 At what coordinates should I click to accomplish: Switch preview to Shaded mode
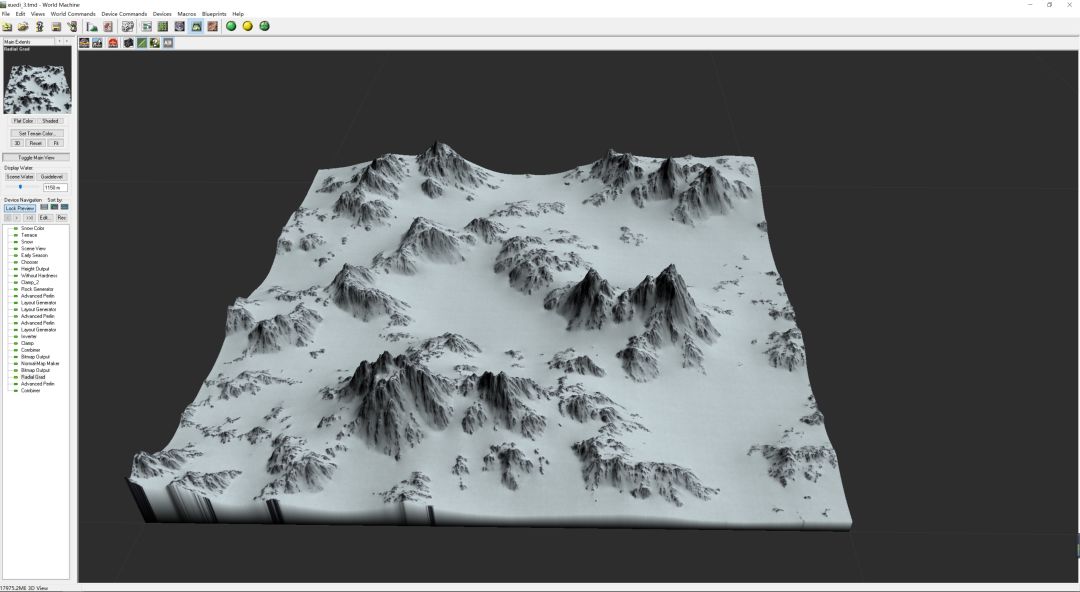pos(50,121)
